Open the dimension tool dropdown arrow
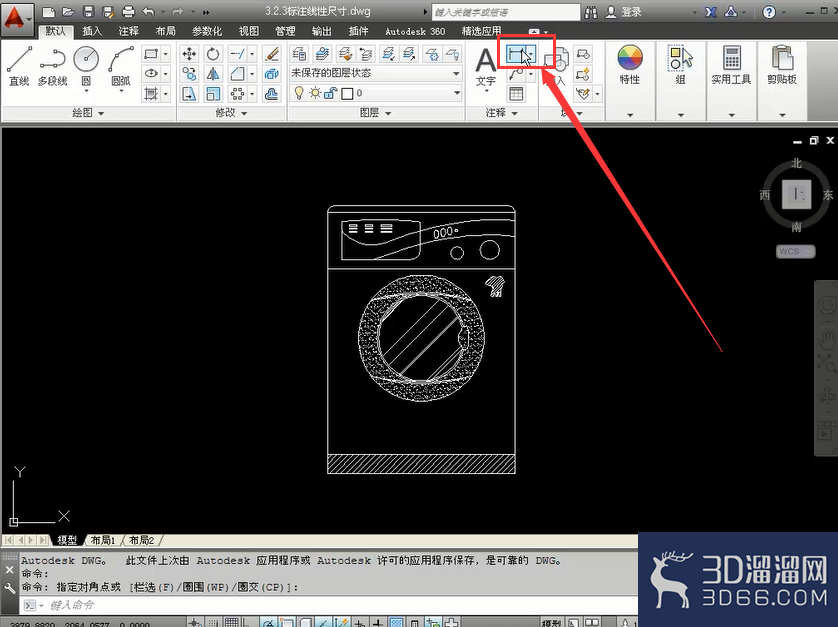The width and height of the screenshot is (838, 627). pyautogui.click(x=531, y=54)
